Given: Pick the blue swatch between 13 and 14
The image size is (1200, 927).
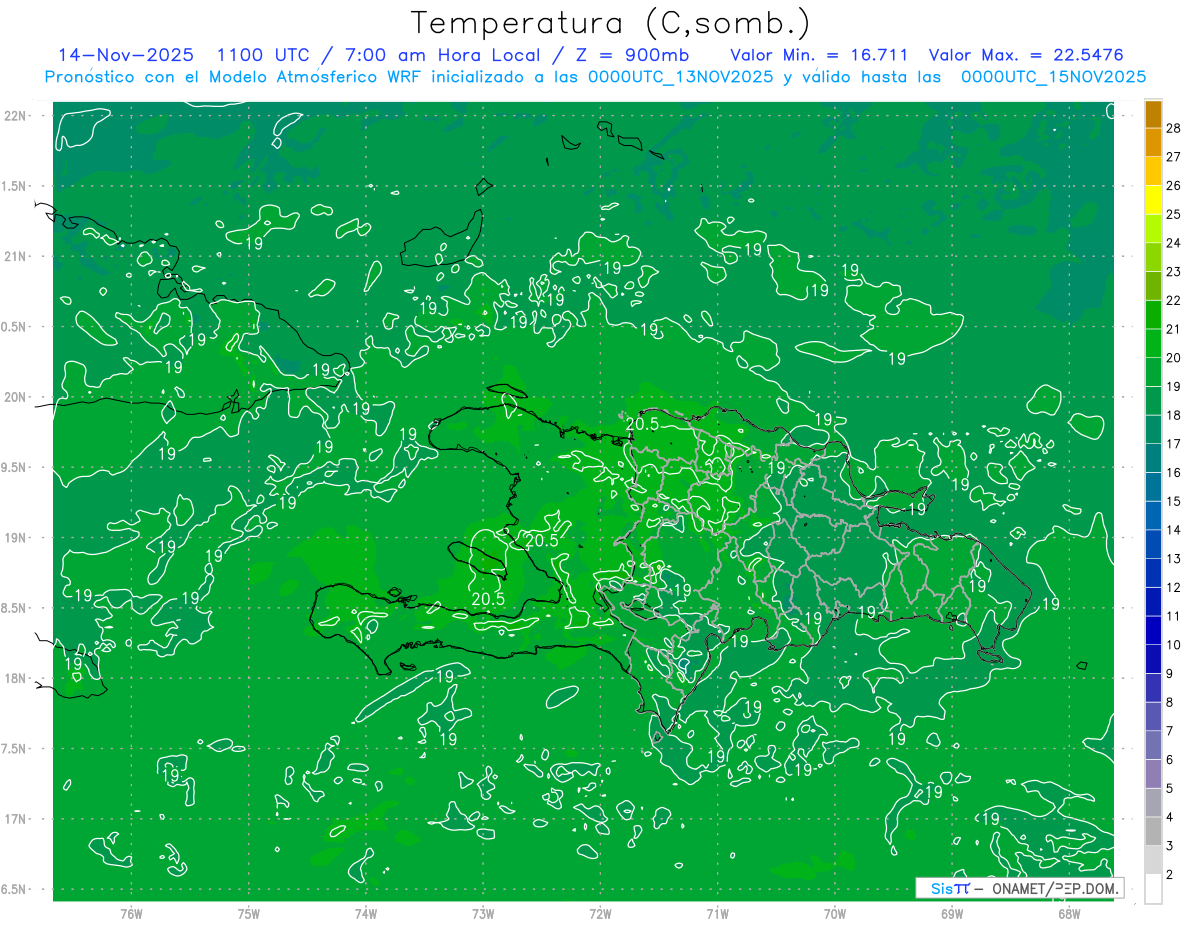Looking at the screenshot, I should 1153,545.
